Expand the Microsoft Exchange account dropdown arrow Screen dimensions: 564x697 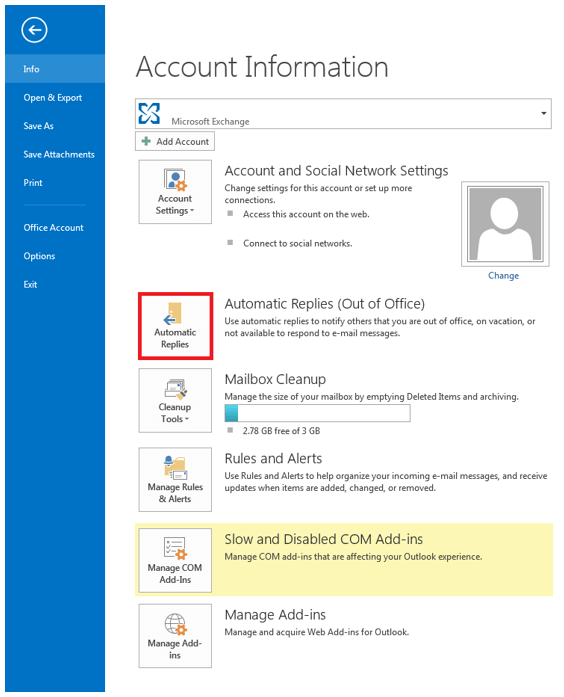pyautogui.click(x=543, y=113)
